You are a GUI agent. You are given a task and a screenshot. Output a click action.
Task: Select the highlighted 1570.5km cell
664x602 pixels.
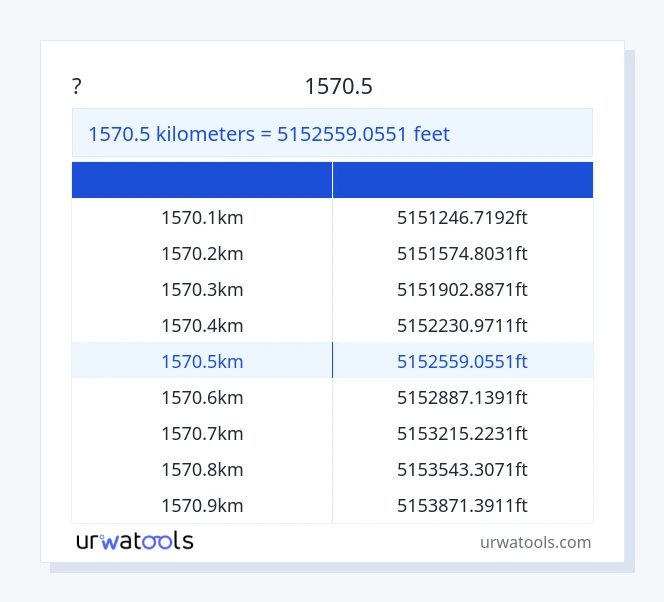(x=202, y=361)
